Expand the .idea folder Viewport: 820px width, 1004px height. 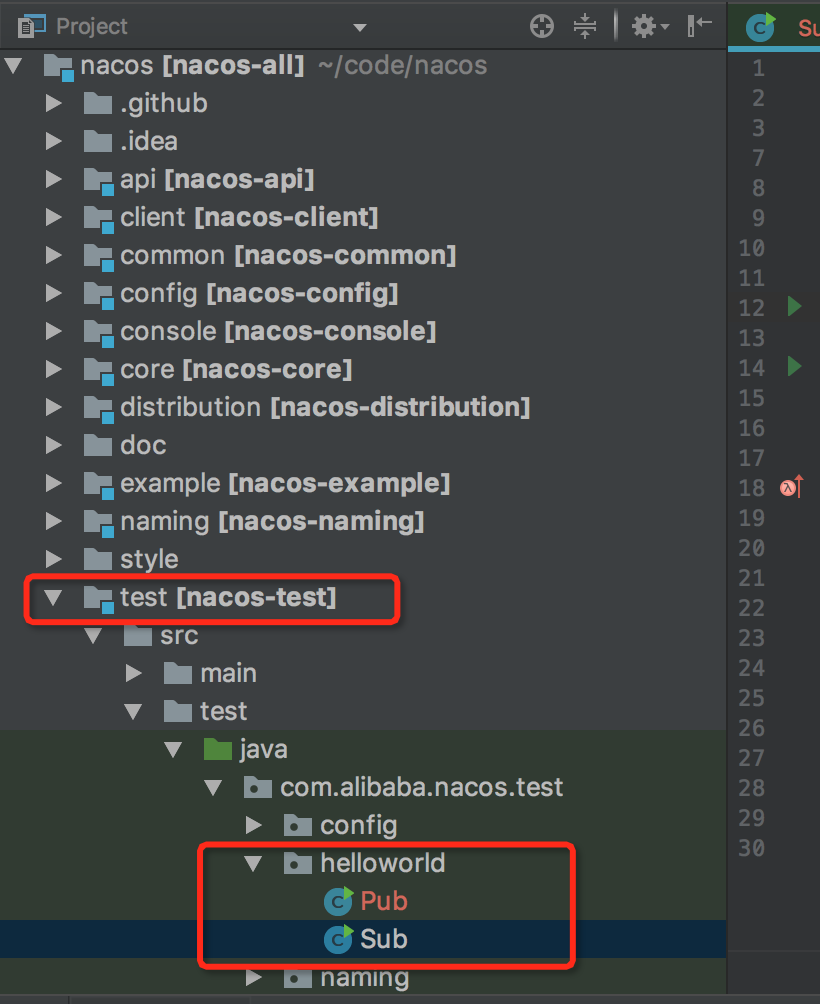click(x=54, y=142)
